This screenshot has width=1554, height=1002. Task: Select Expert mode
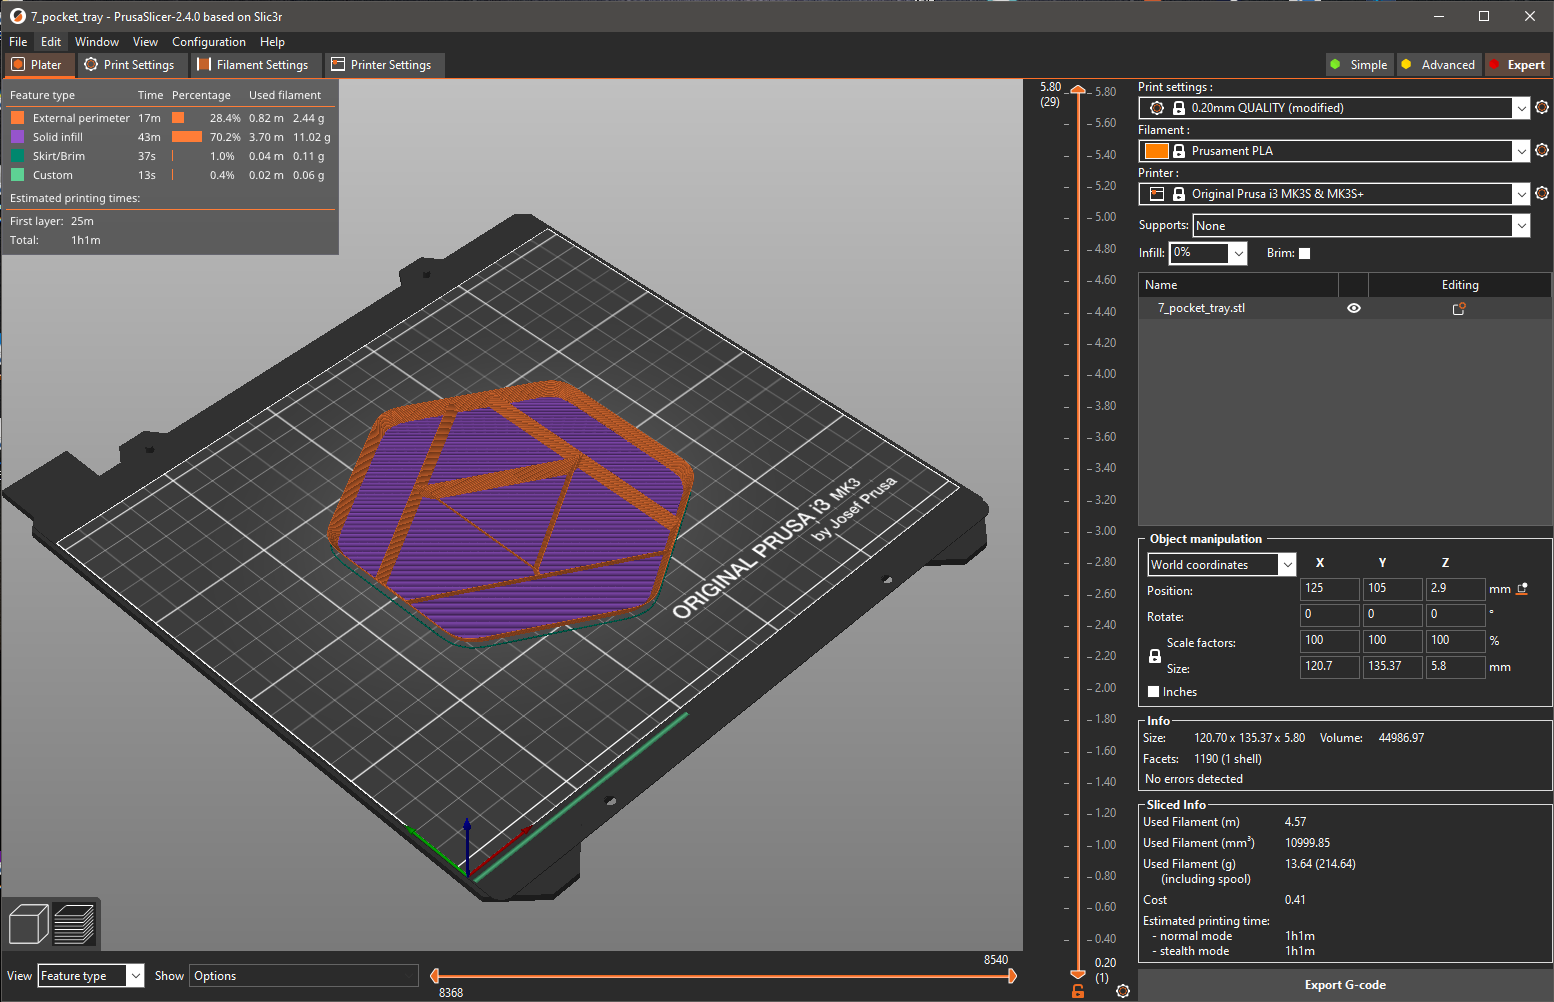[x=1517, y=65]
